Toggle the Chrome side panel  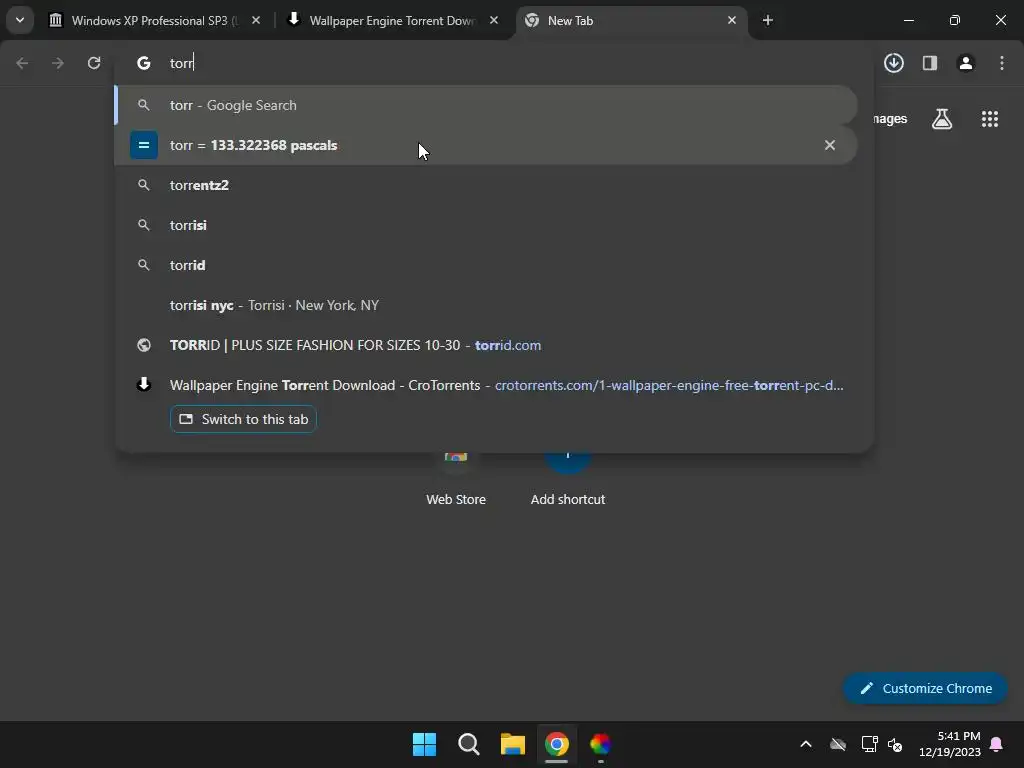coord(929,63)
